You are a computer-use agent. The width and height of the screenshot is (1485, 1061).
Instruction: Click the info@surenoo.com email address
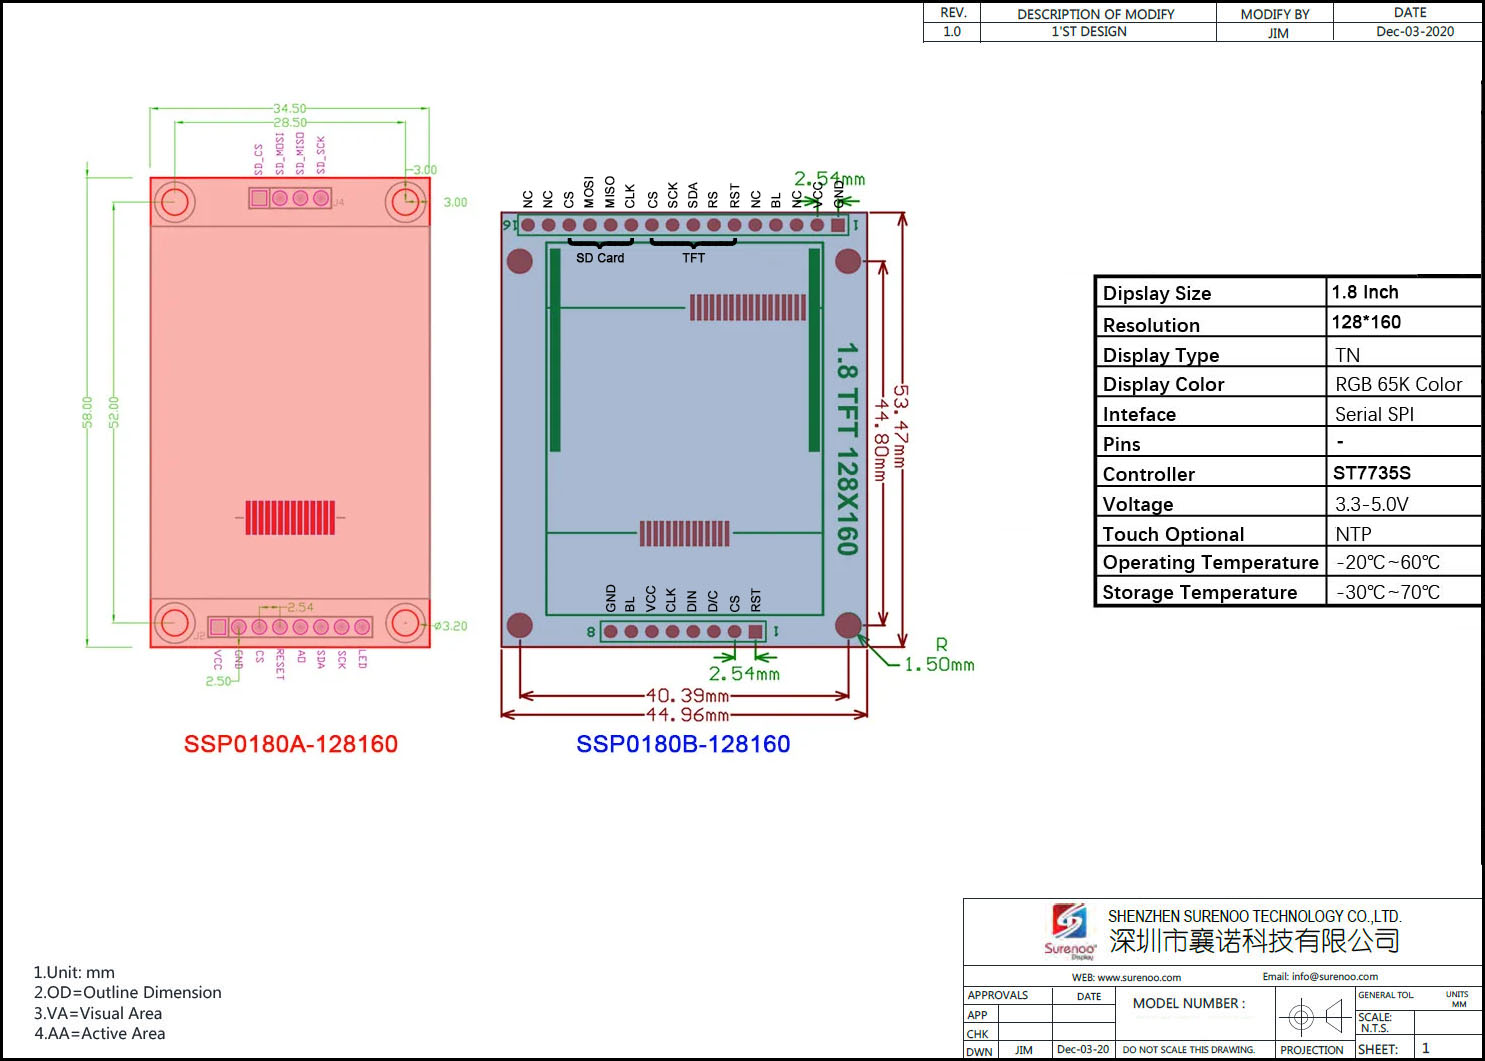(1320, 976)
